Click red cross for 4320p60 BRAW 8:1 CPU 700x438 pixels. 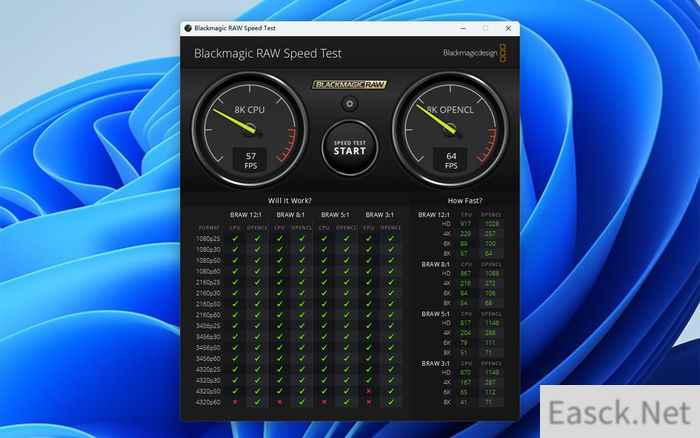coord(280,402)
